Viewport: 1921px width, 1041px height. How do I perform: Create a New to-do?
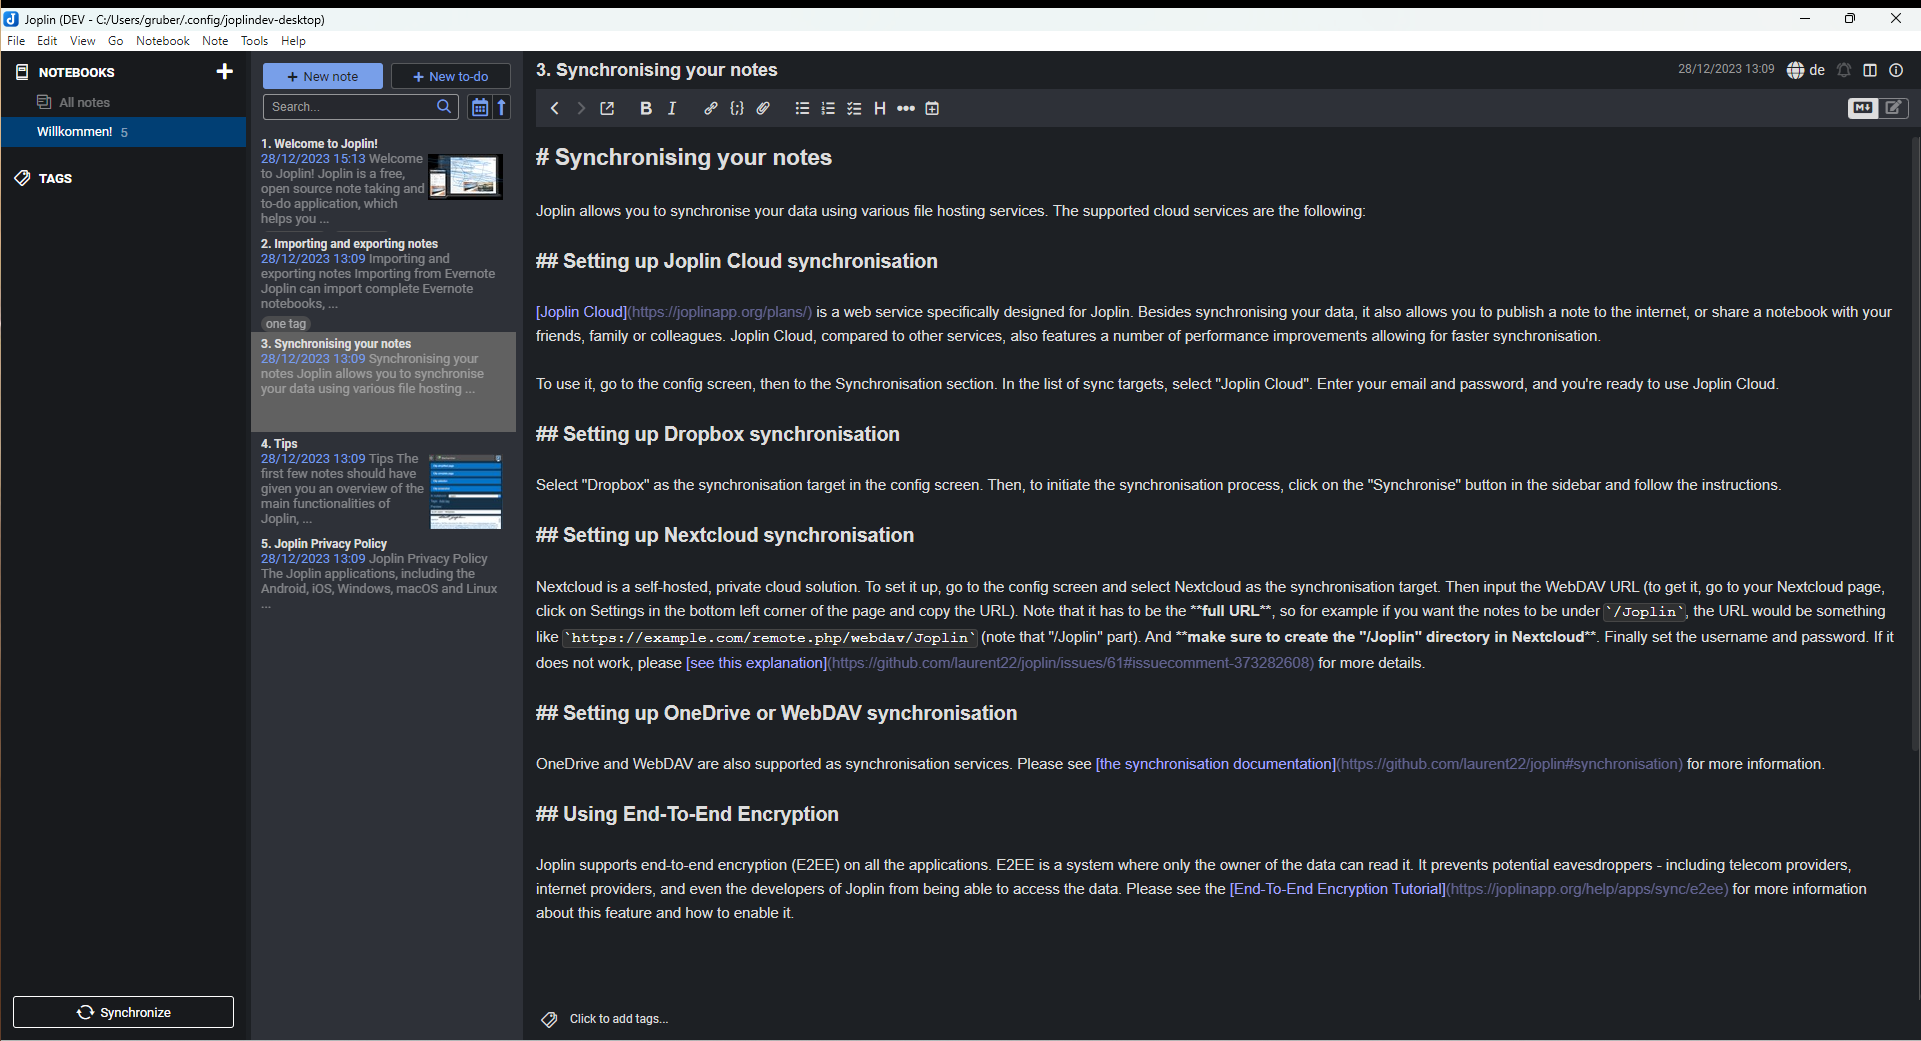click(450, 76)
